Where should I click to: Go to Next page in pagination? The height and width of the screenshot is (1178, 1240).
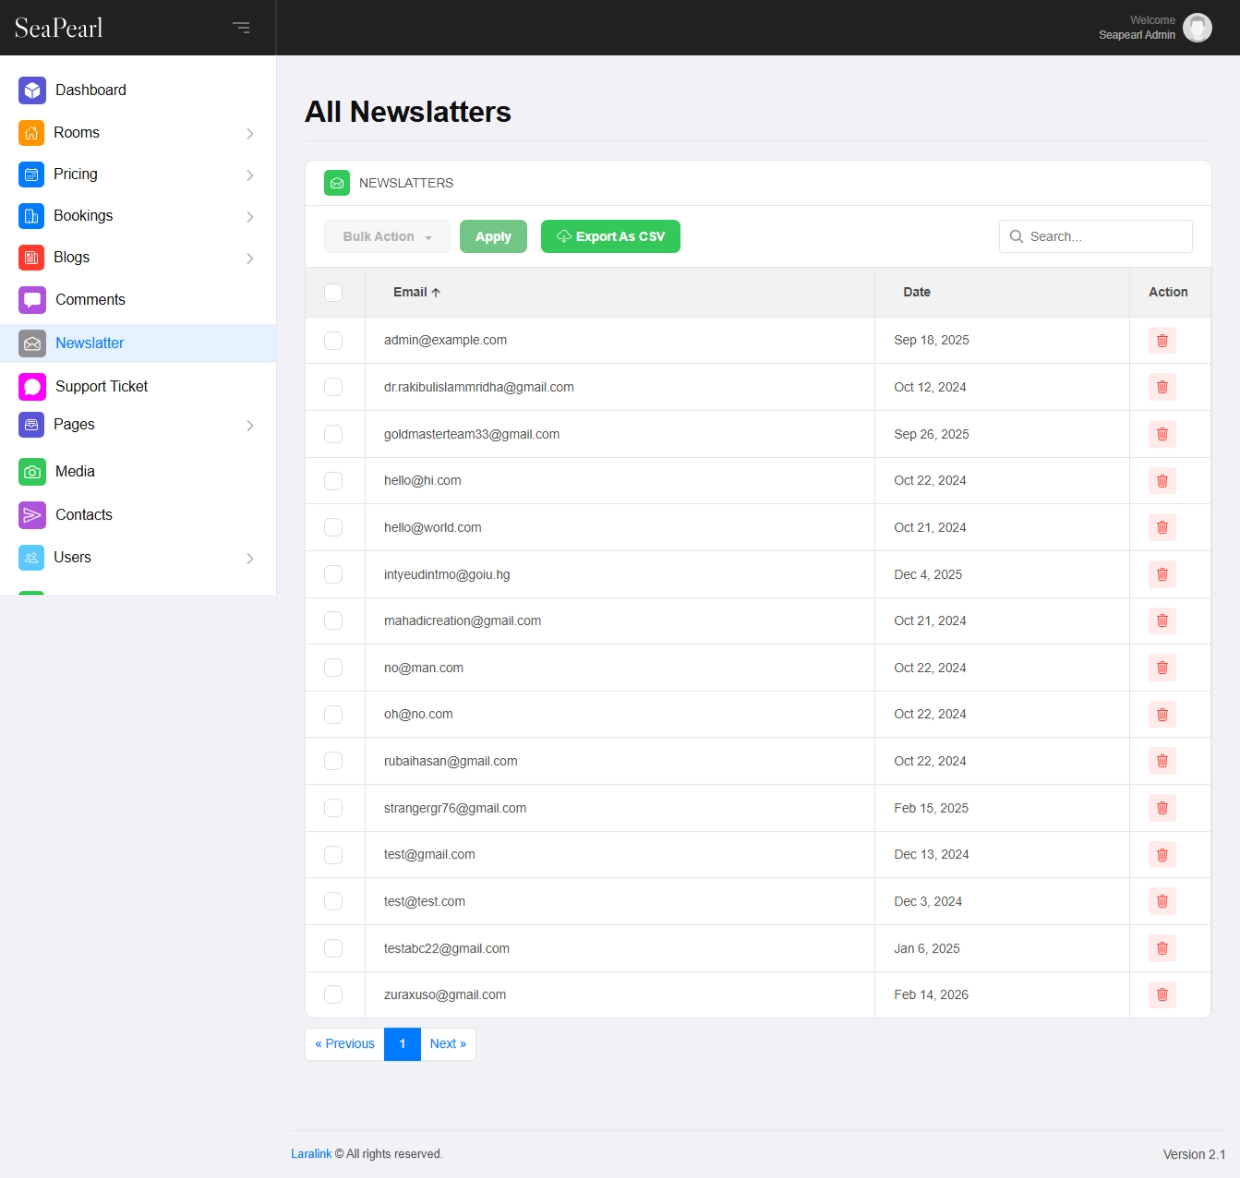[448, 1044]
